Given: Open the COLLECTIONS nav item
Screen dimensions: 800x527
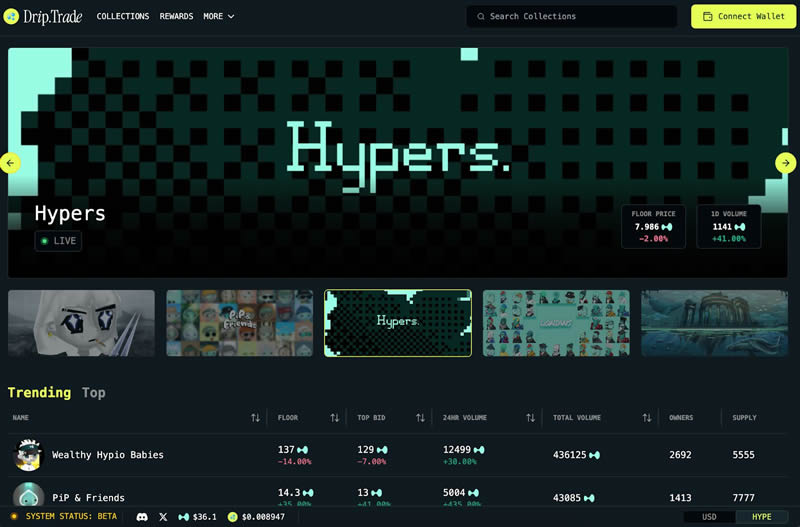Looking at the screenshot, I should (x=123, y=17).
